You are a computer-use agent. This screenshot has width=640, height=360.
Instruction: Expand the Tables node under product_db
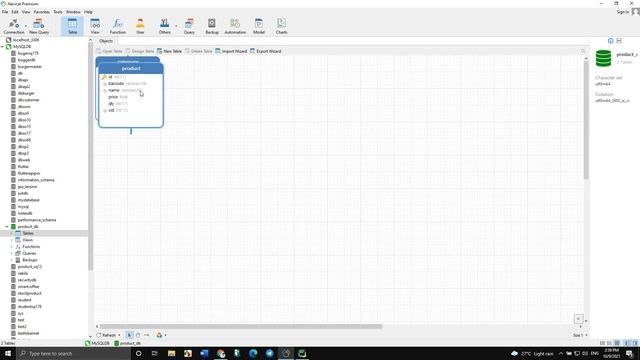click(x=11, y=233)
